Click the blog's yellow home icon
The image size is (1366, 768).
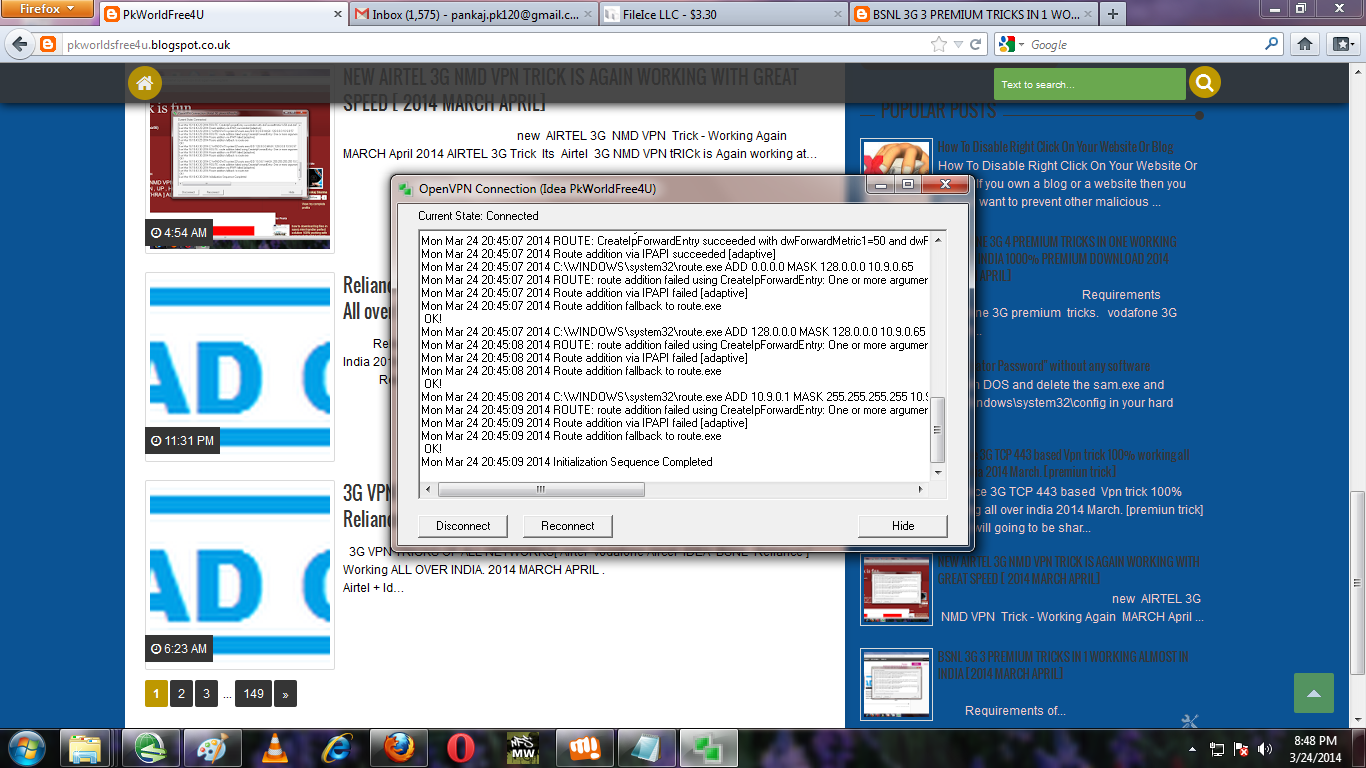click(x=145, y=83)
